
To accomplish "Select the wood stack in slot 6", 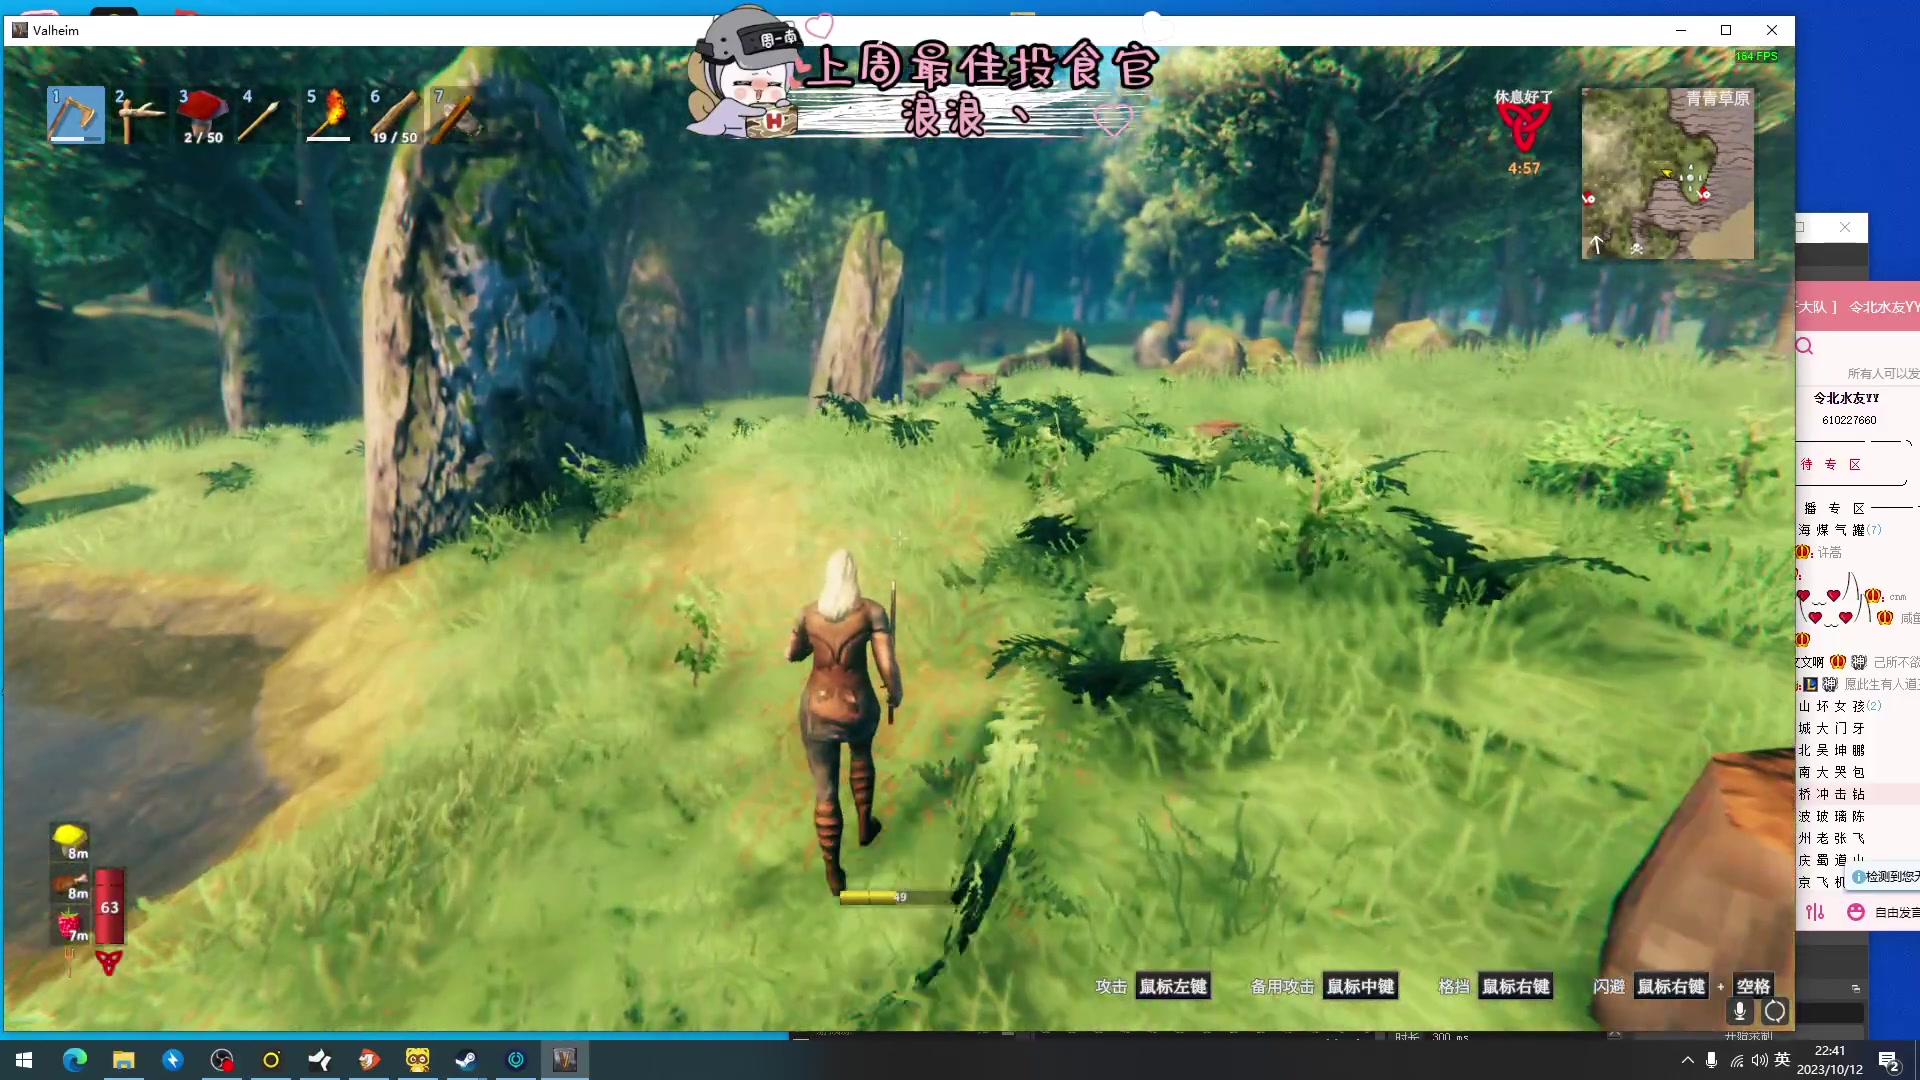I will tap(395, 114).
